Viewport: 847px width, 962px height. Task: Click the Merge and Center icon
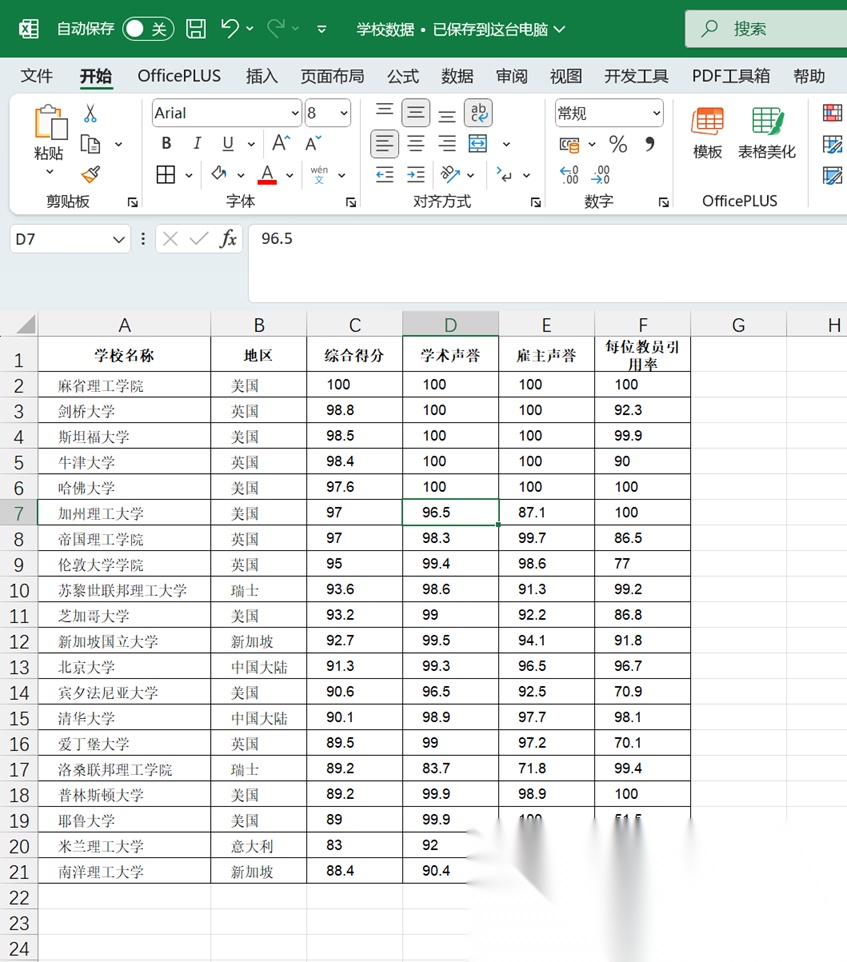click(x=478, y=144)
